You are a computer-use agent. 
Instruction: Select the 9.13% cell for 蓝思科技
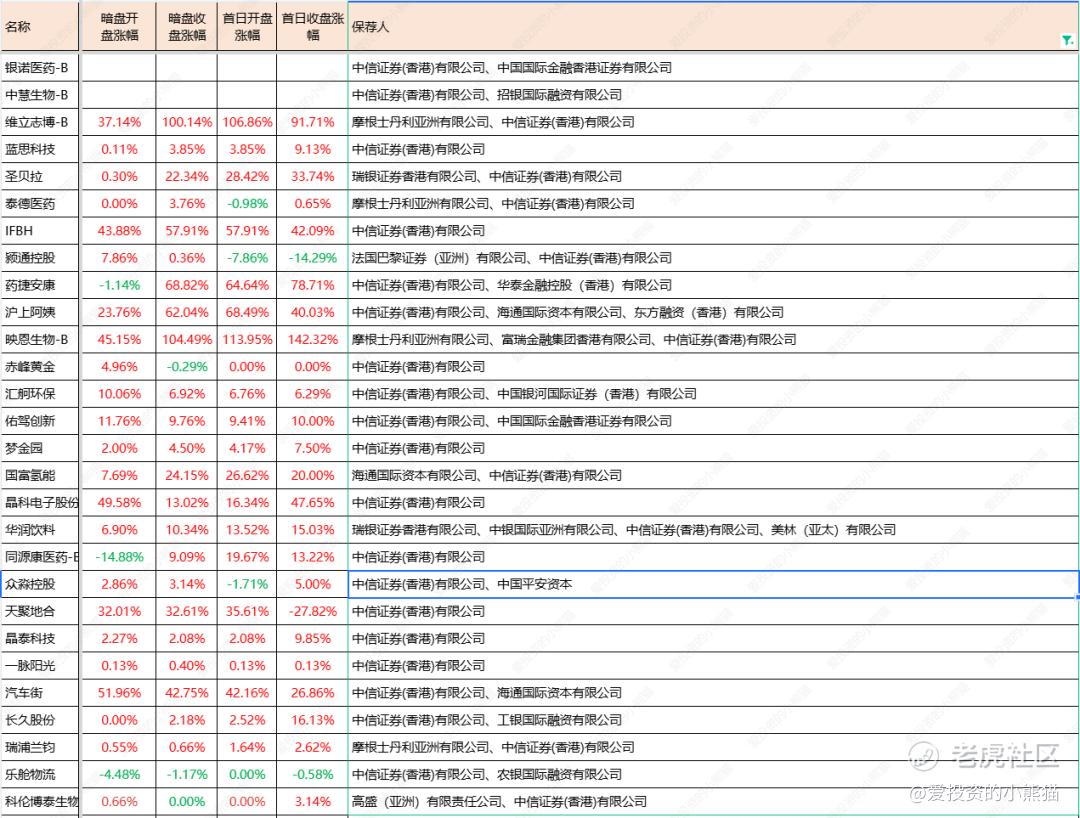tap(313, 149)
